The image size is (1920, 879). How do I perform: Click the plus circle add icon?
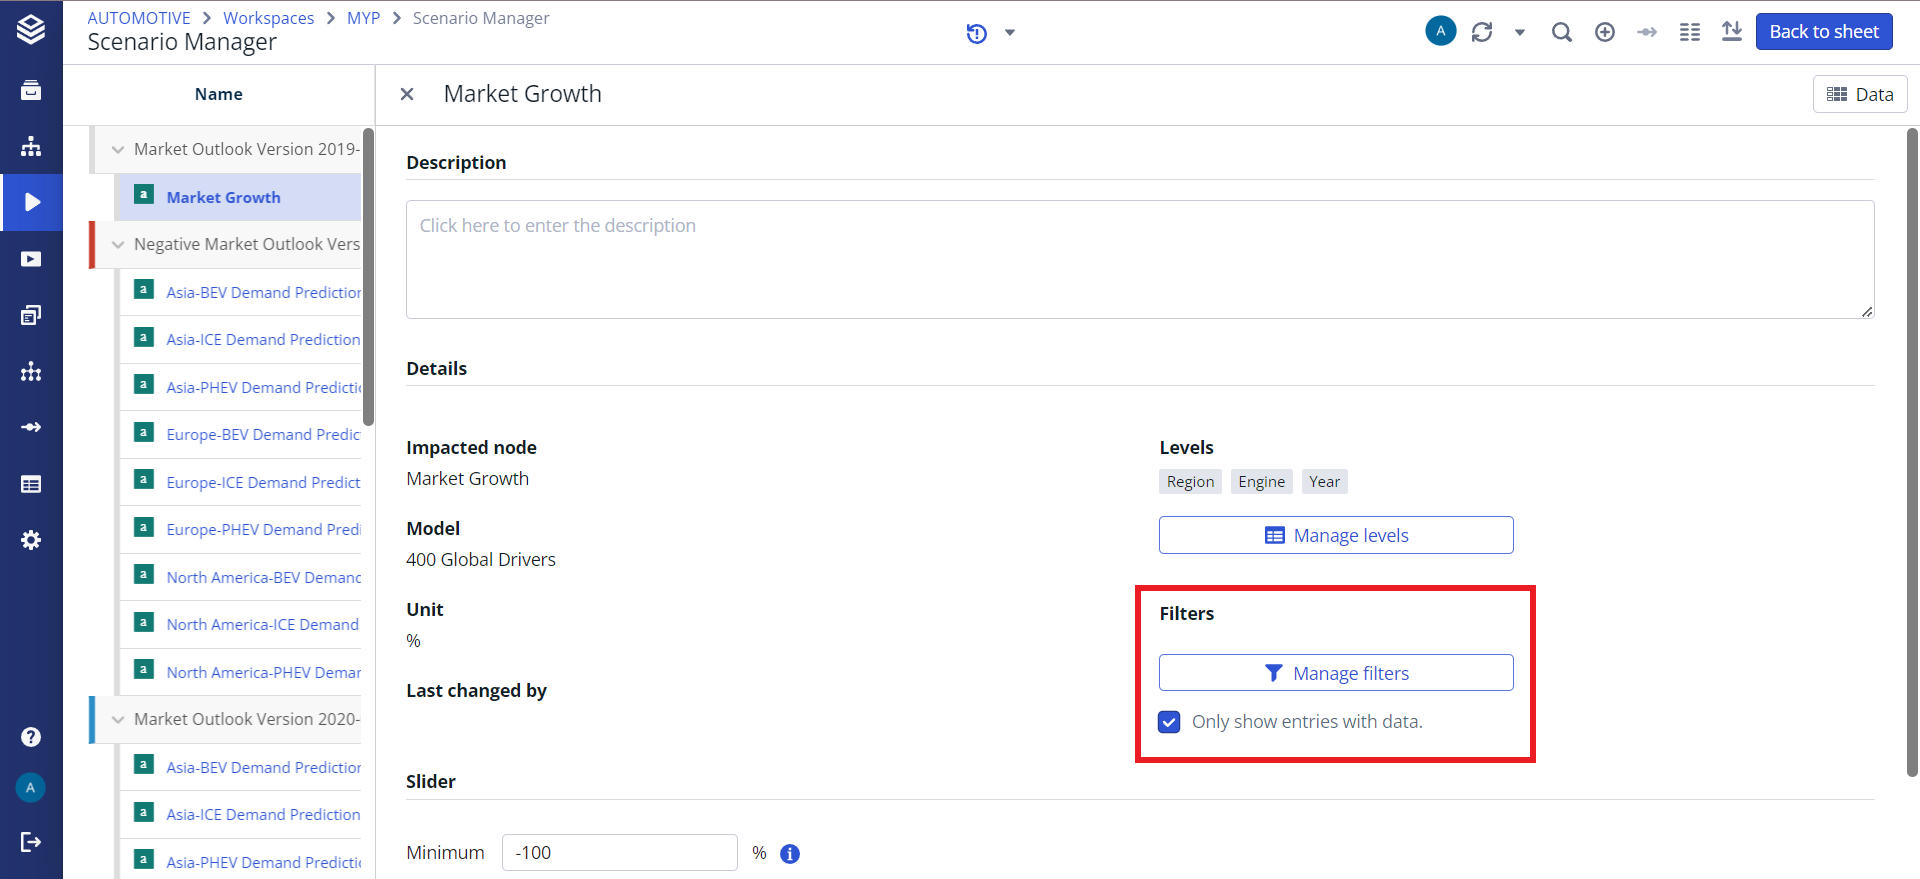tap(1605, 32)
